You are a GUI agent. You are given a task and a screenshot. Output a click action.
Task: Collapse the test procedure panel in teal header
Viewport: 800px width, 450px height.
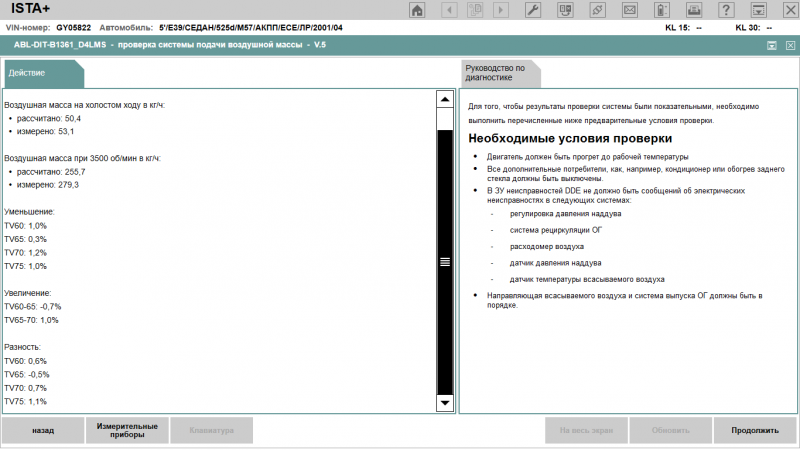[x=772, y=45]
